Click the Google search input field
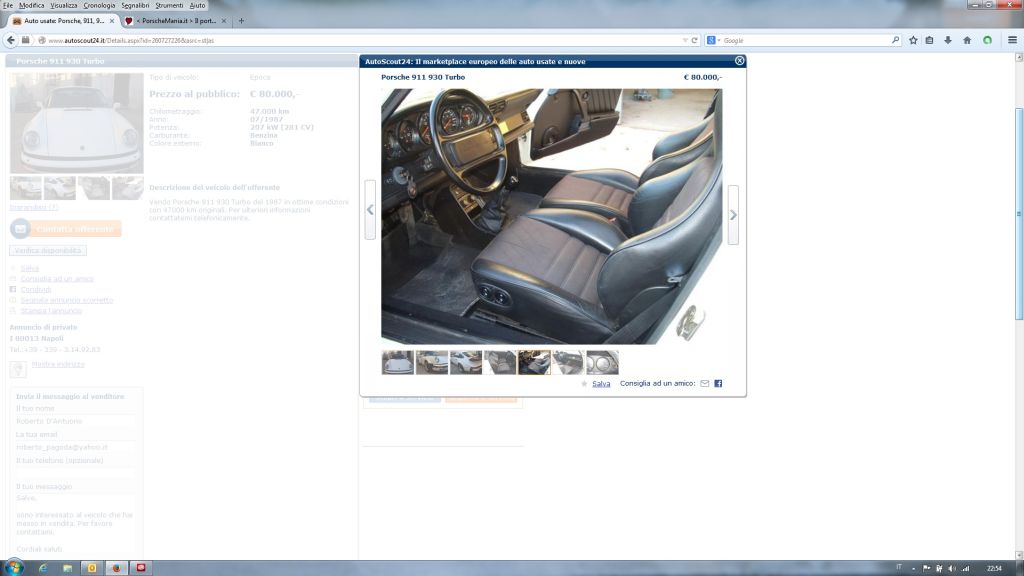 805,40
